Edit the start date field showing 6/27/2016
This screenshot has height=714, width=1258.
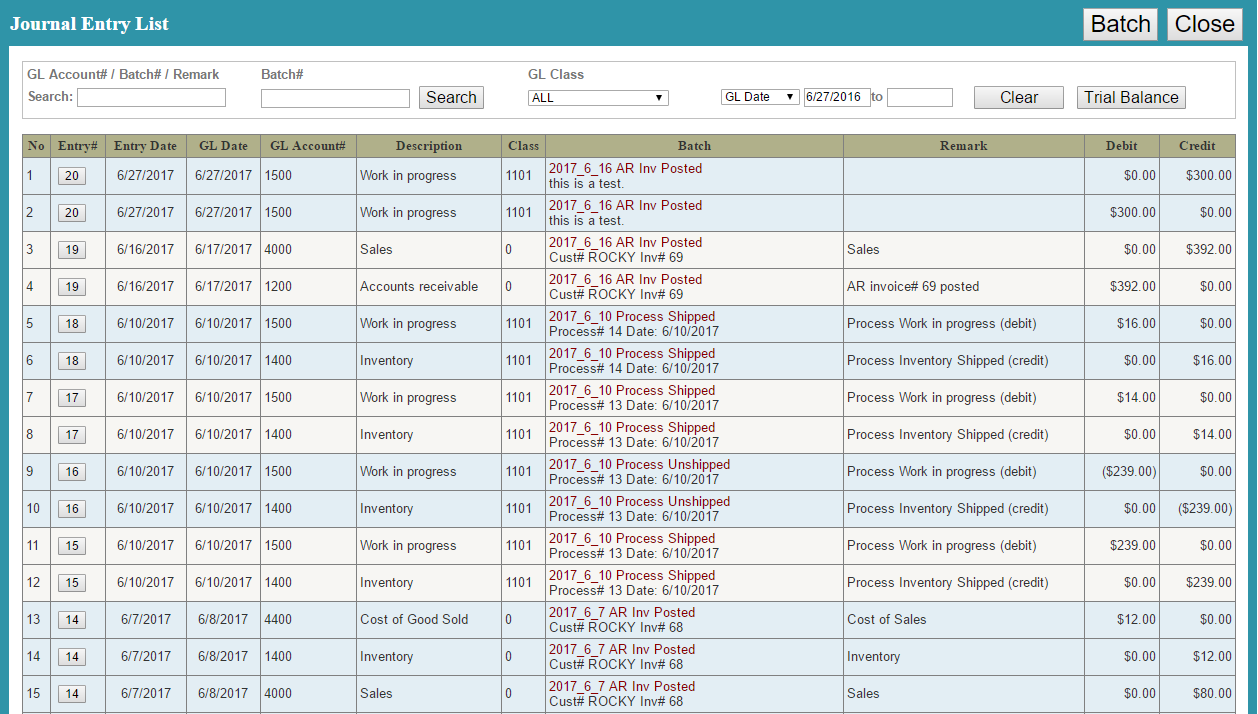[837, 97]
